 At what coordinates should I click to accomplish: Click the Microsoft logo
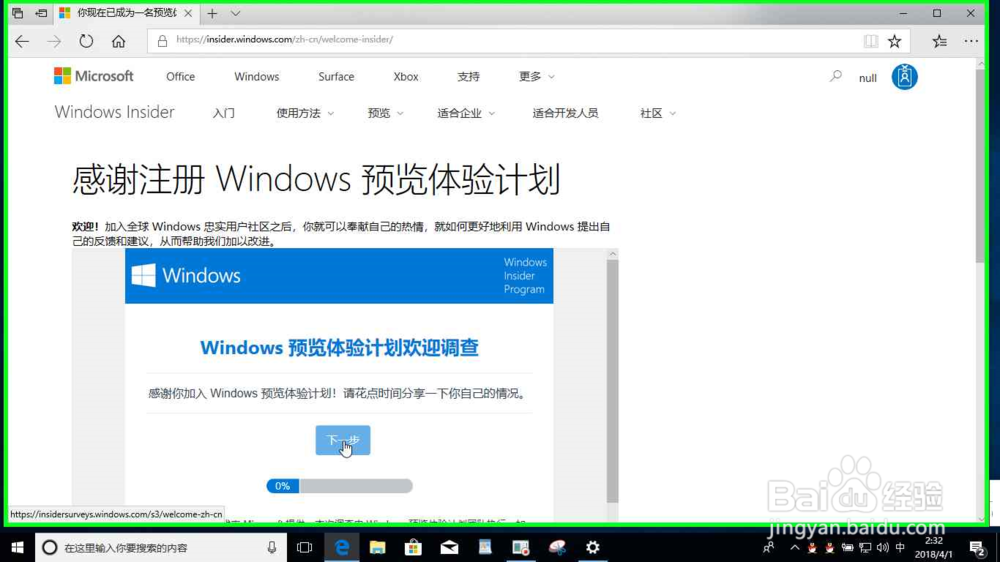pyautogui.click(x=94, y=76)
